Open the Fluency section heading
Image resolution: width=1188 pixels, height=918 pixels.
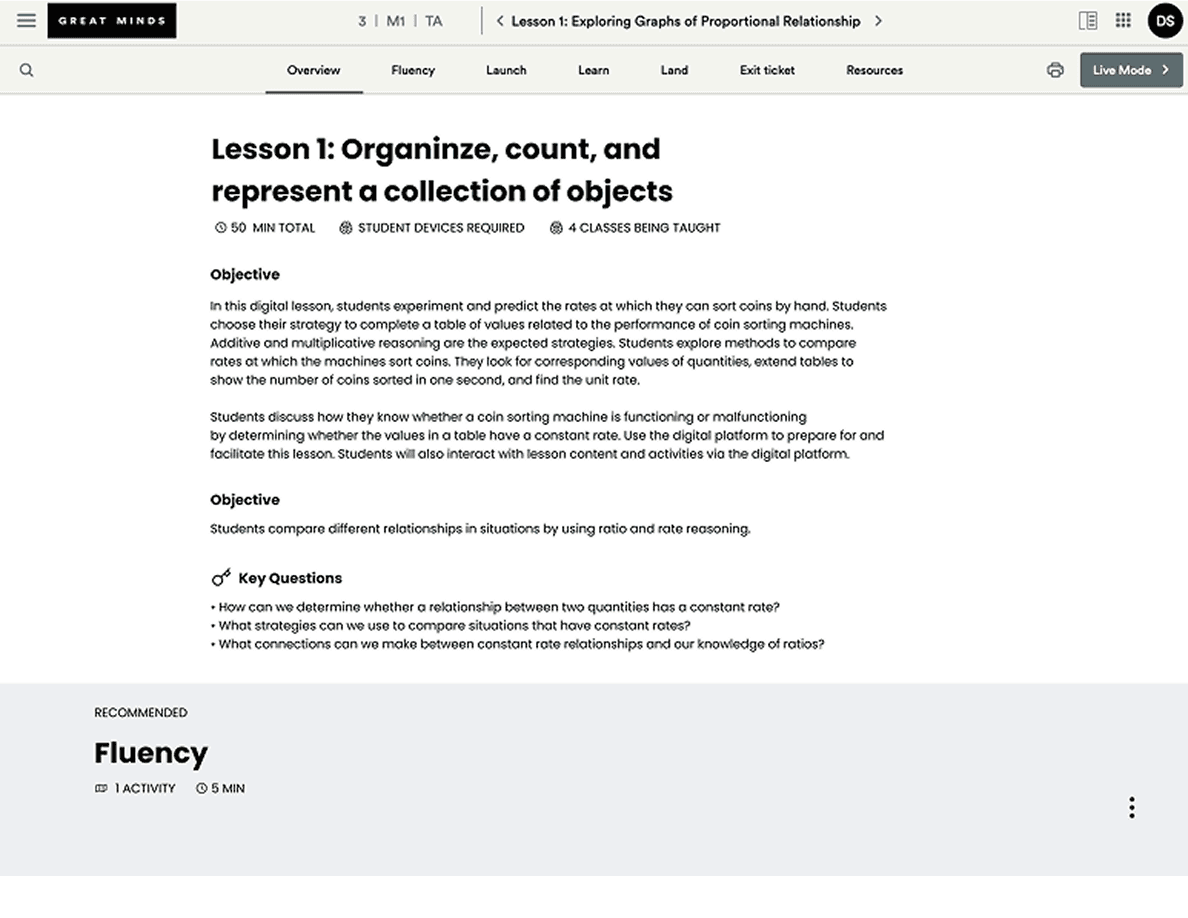pos(151,753)
